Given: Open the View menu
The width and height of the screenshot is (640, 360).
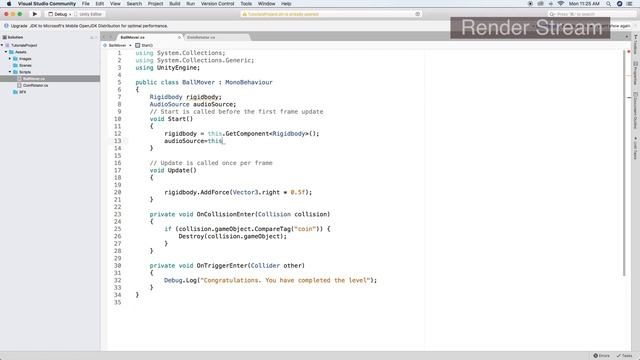Looking at the screenshot, I should point(115,3).
